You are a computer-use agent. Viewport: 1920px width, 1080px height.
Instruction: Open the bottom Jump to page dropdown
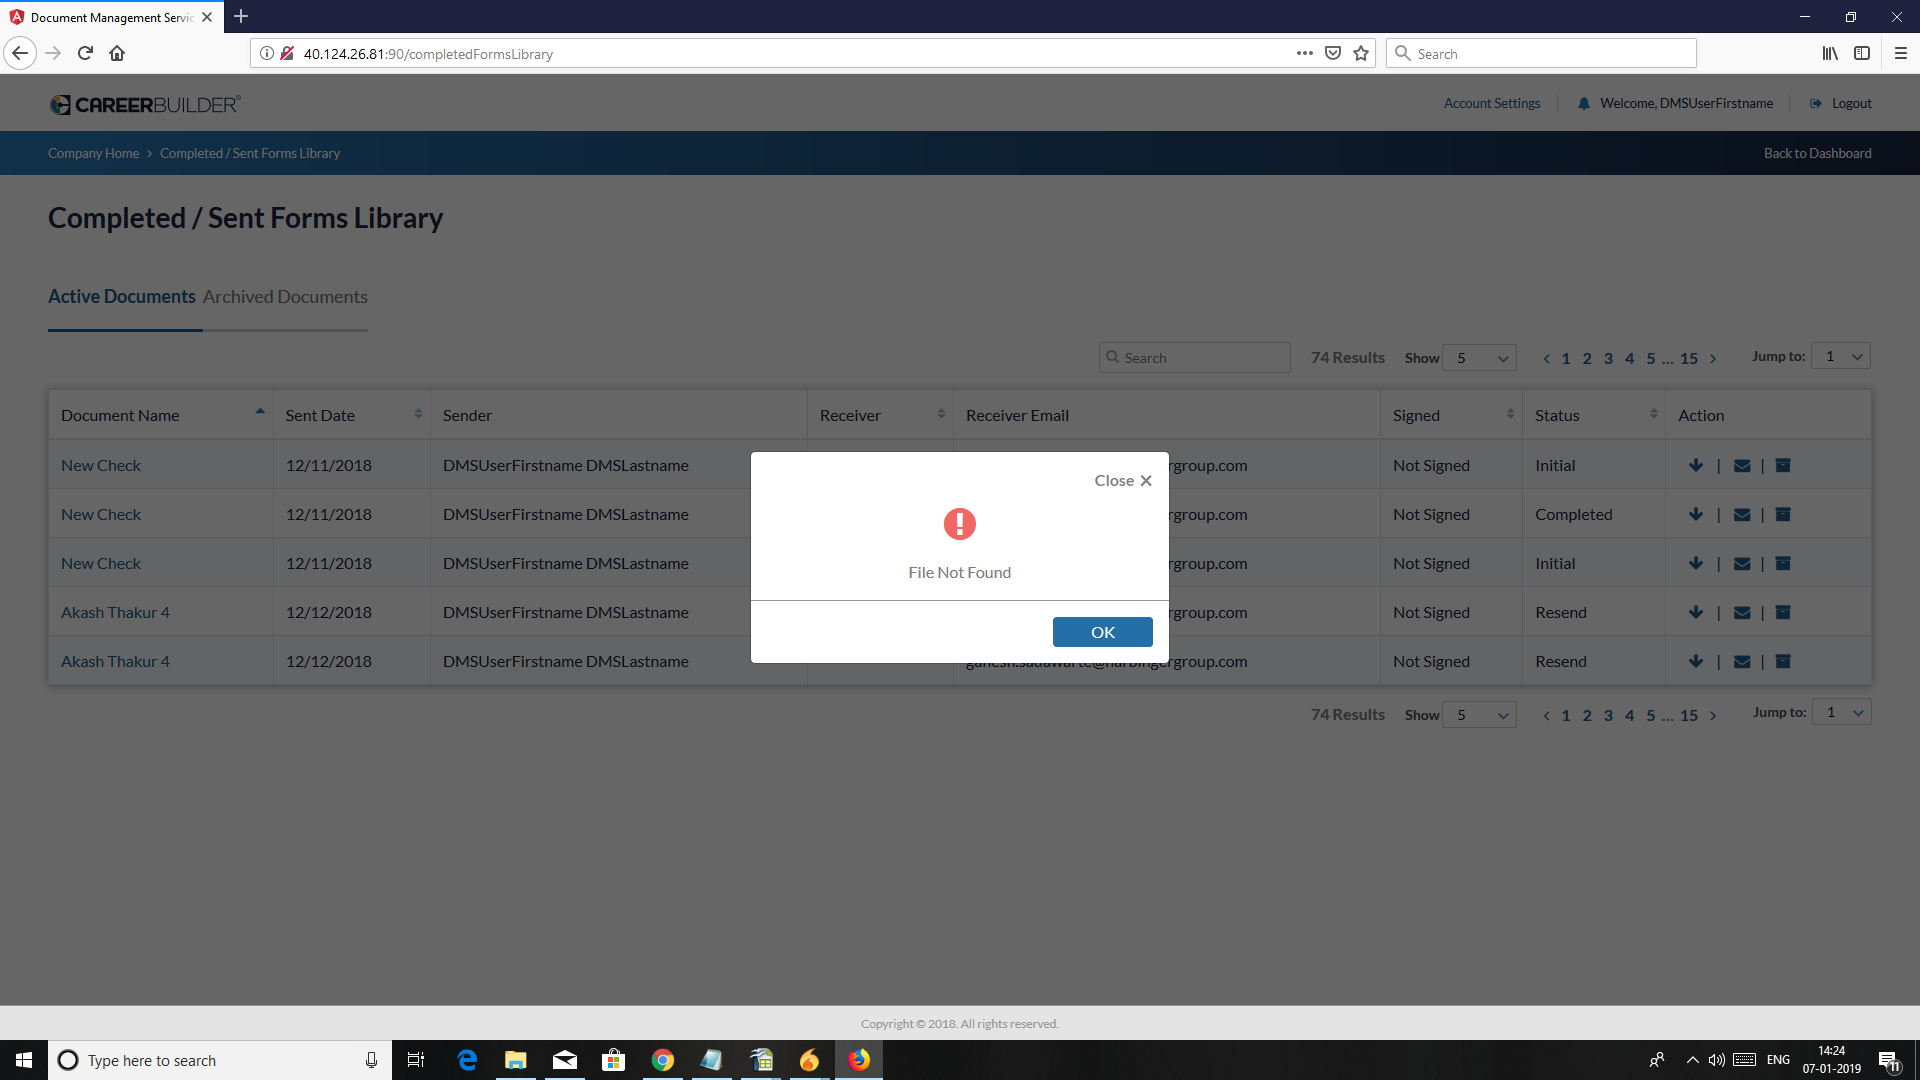coord(1841,713)
